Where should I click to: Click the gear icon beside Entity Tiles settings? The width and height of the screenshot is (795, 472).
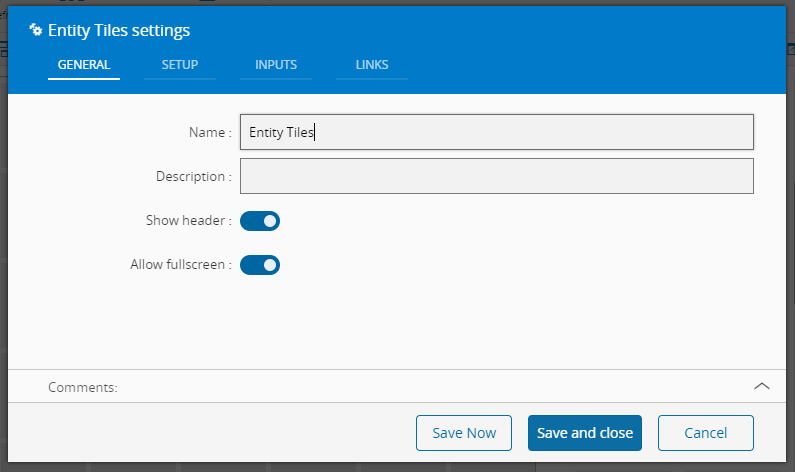click(x=35, y=30)
